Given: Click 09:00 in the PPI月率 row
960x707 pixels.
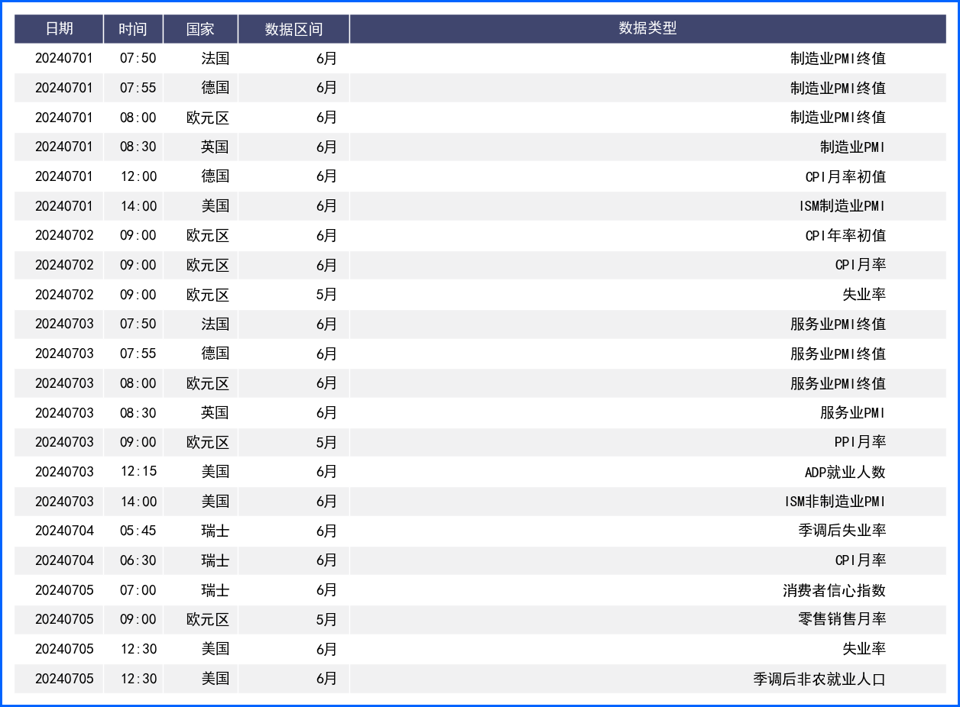Looking at the screenshot, I should click(x=138, y=442).
